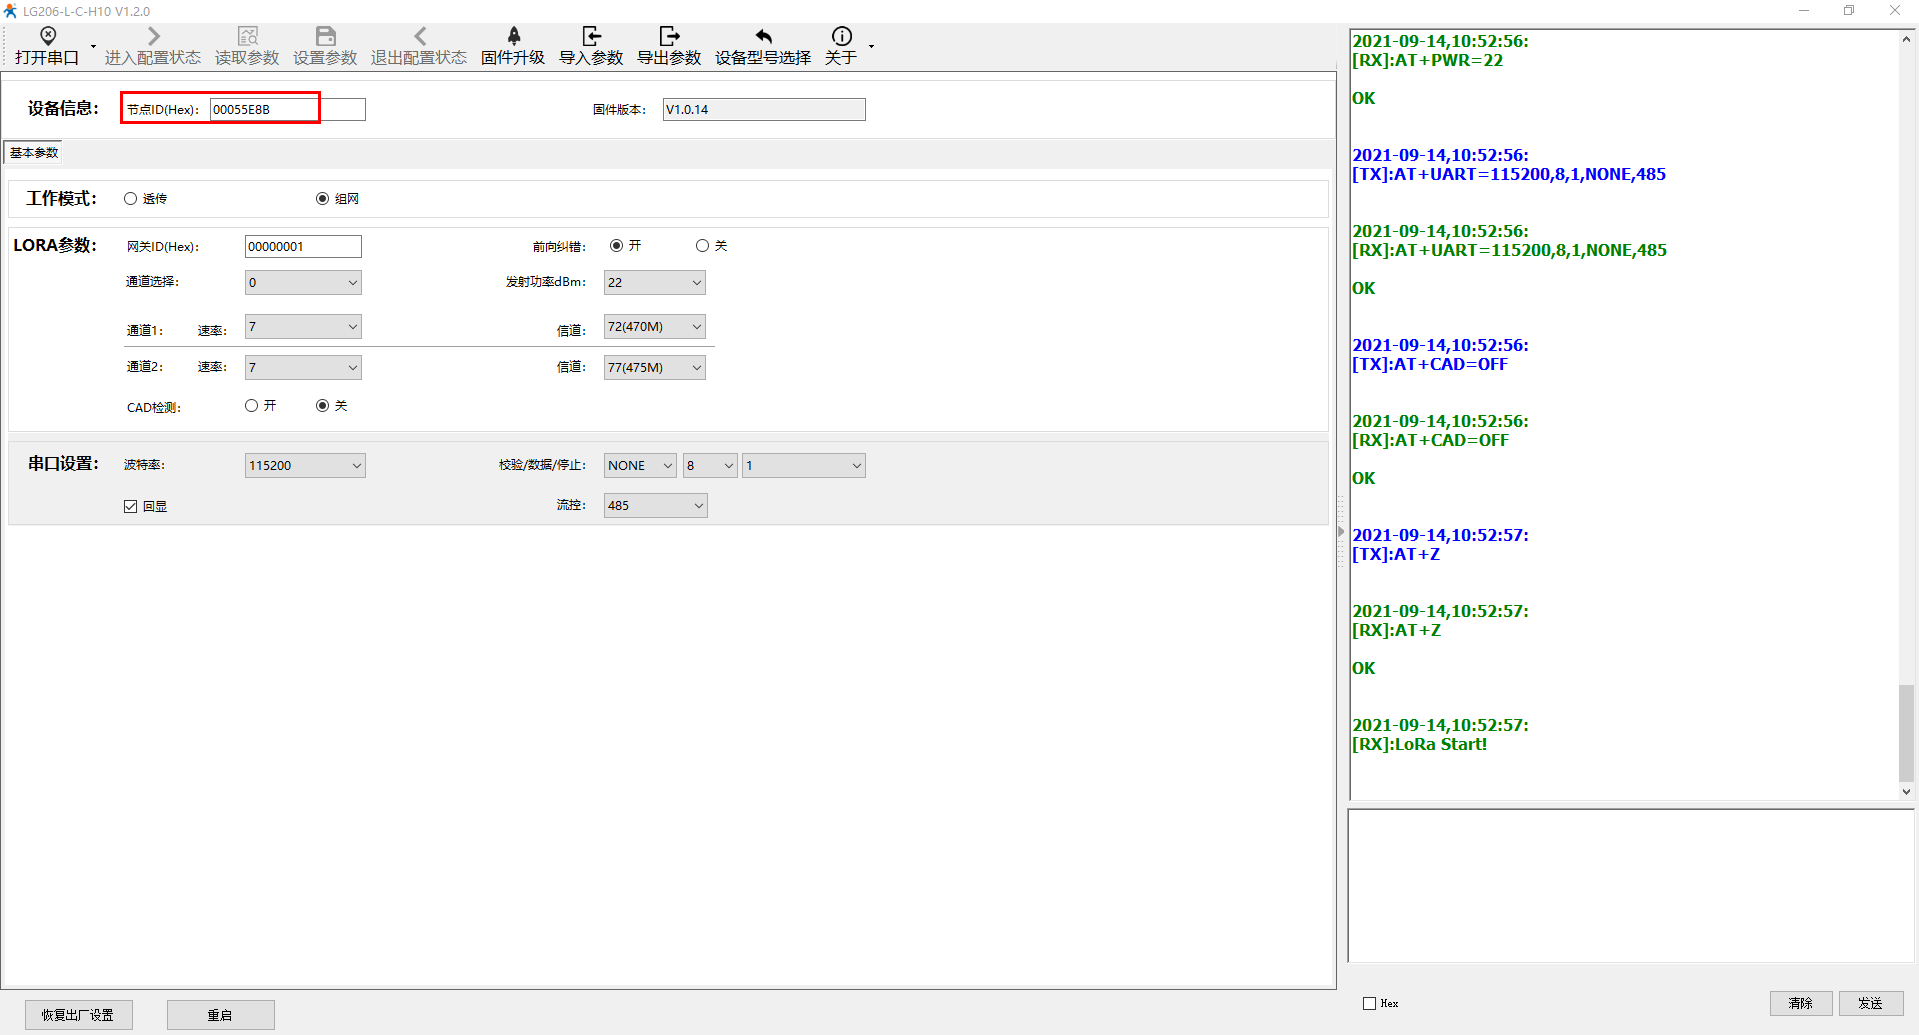Image resolution: width=1919 pixels, height=1035 pixels.
Task: Click the 恢复出厂设置 button
Action: click(x=78, y=1015)
